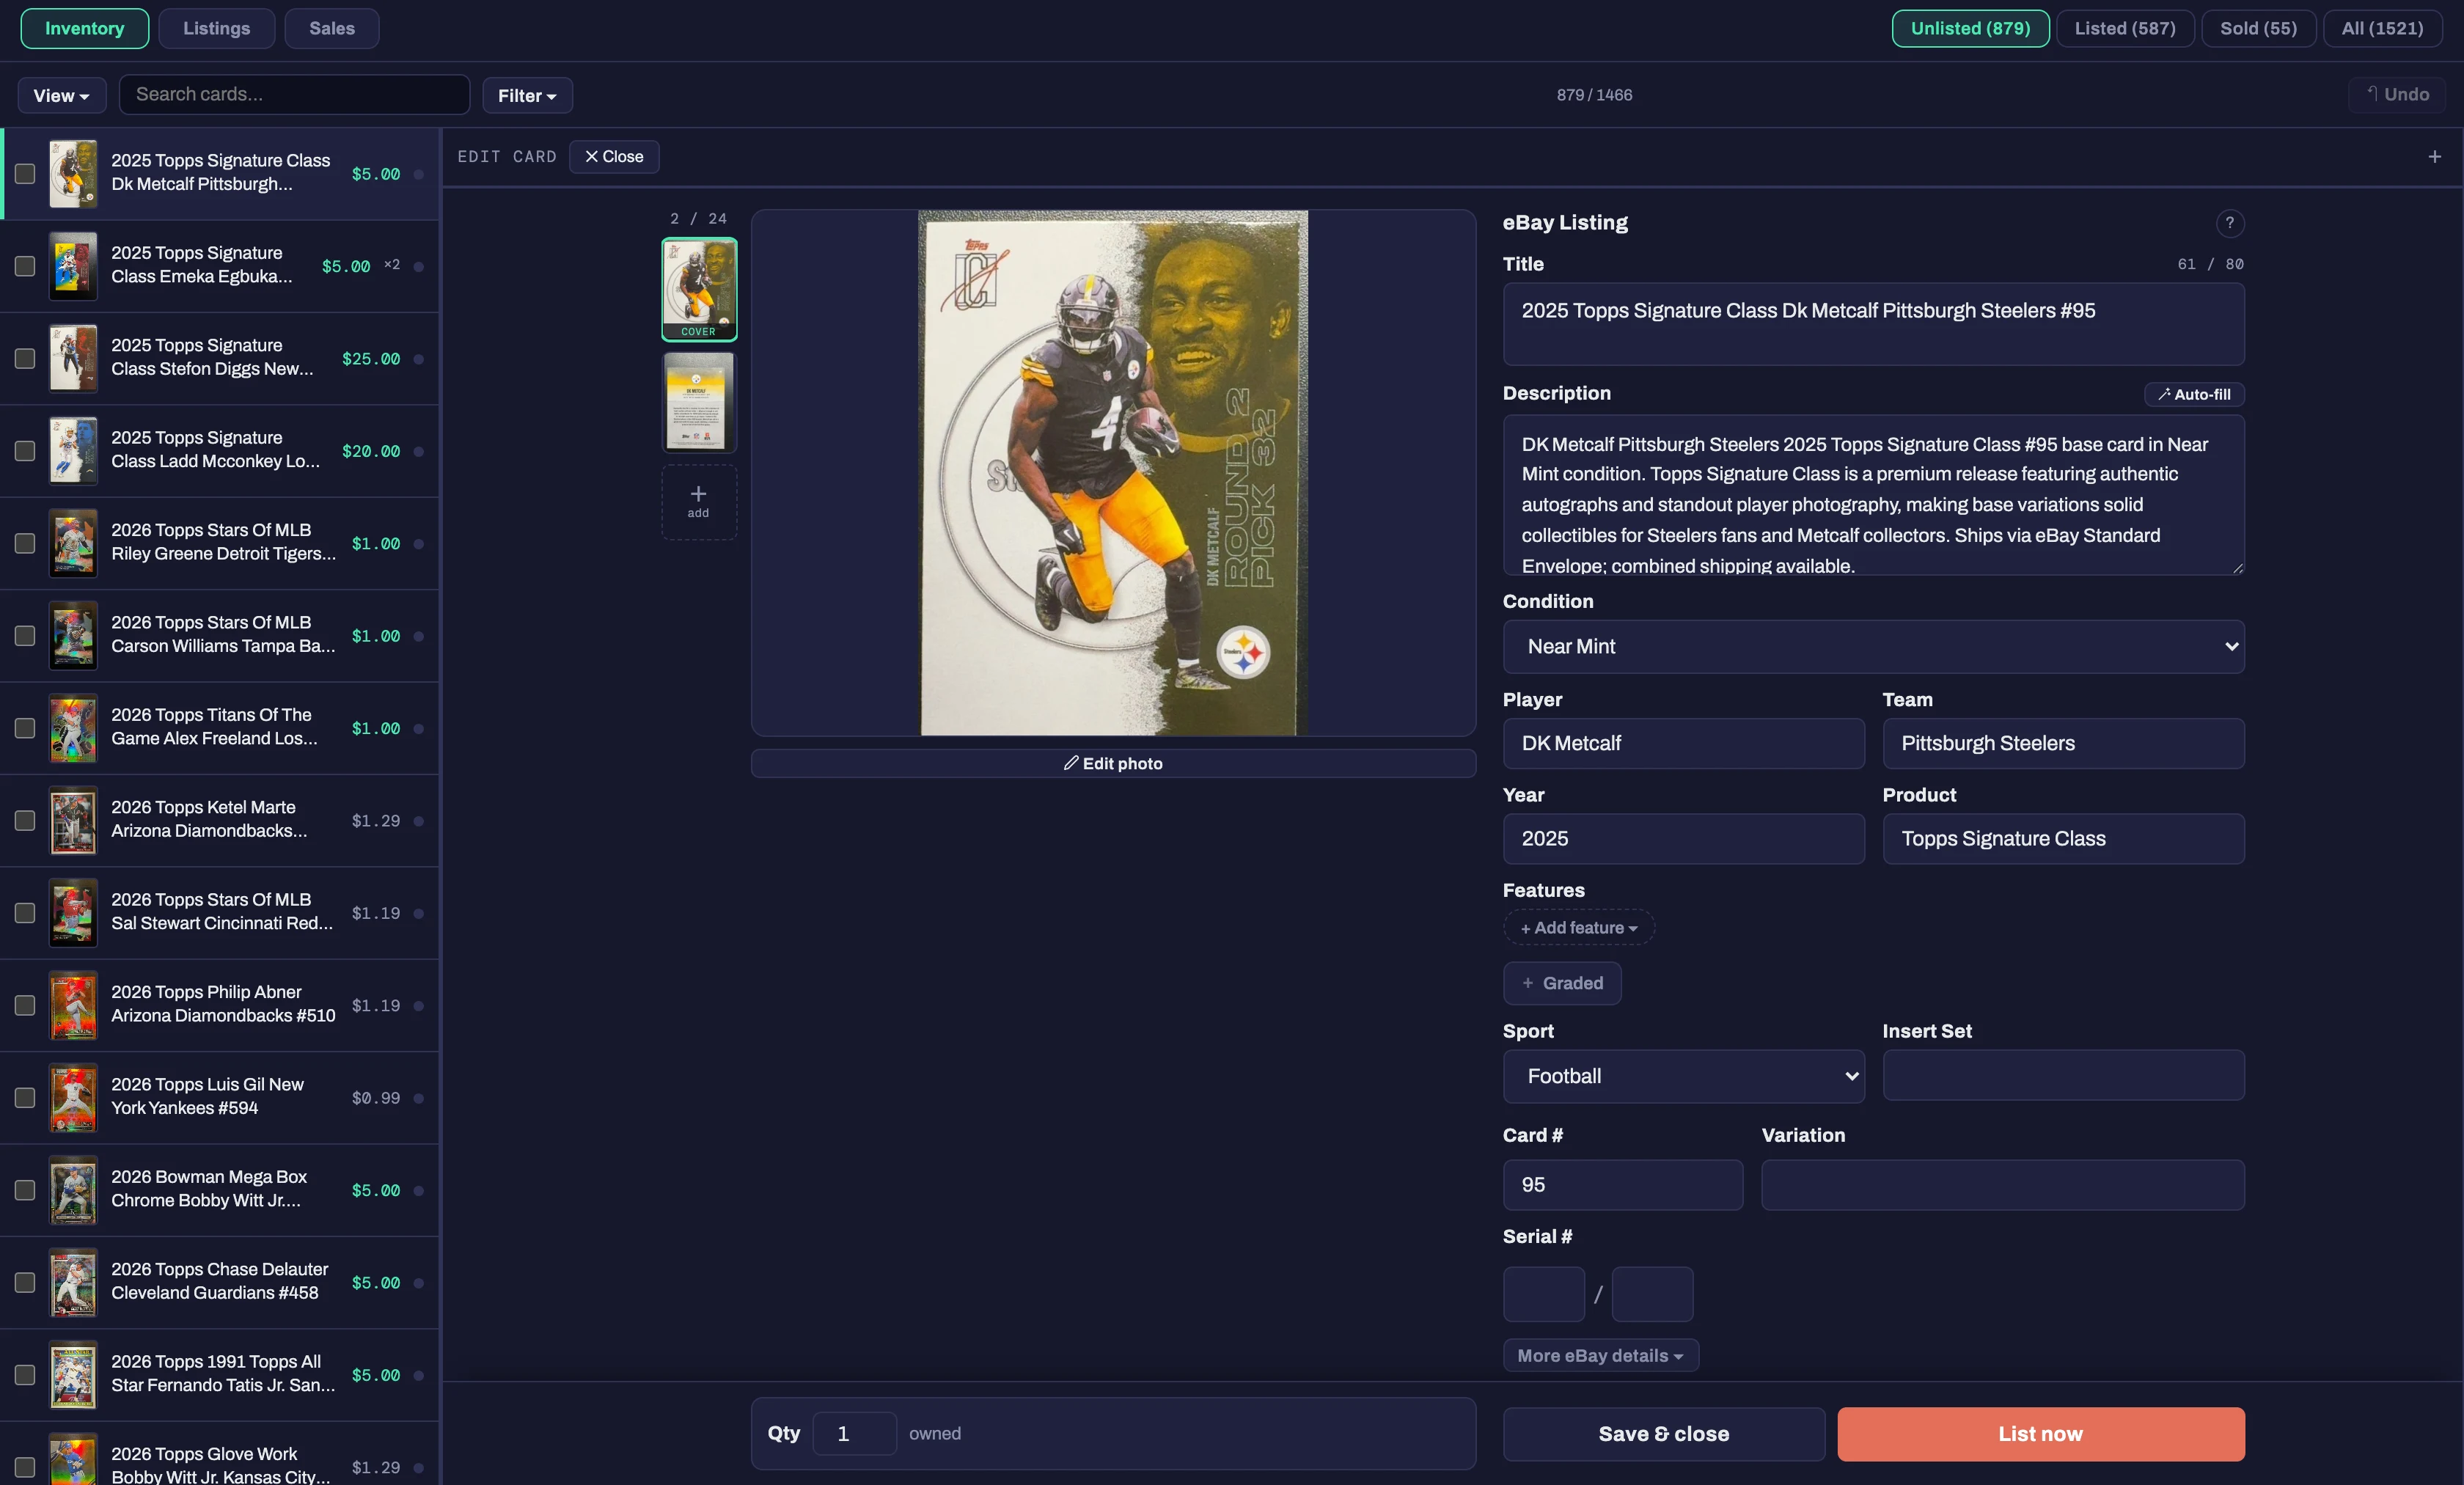
Task: Show Sold (55) cards
Action: pyautogui.click(x=2258, y=28)
